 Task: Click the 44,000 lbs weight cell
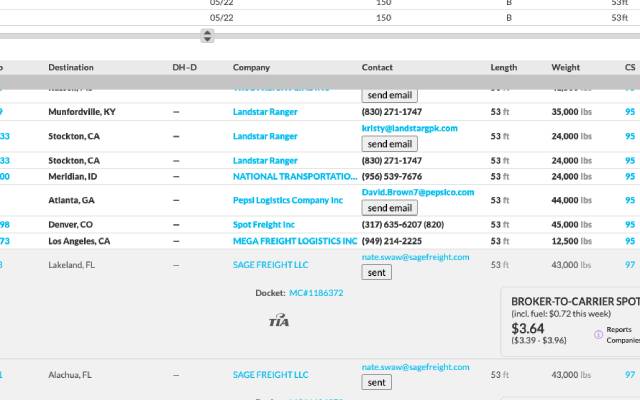click(x=571, y=200)
